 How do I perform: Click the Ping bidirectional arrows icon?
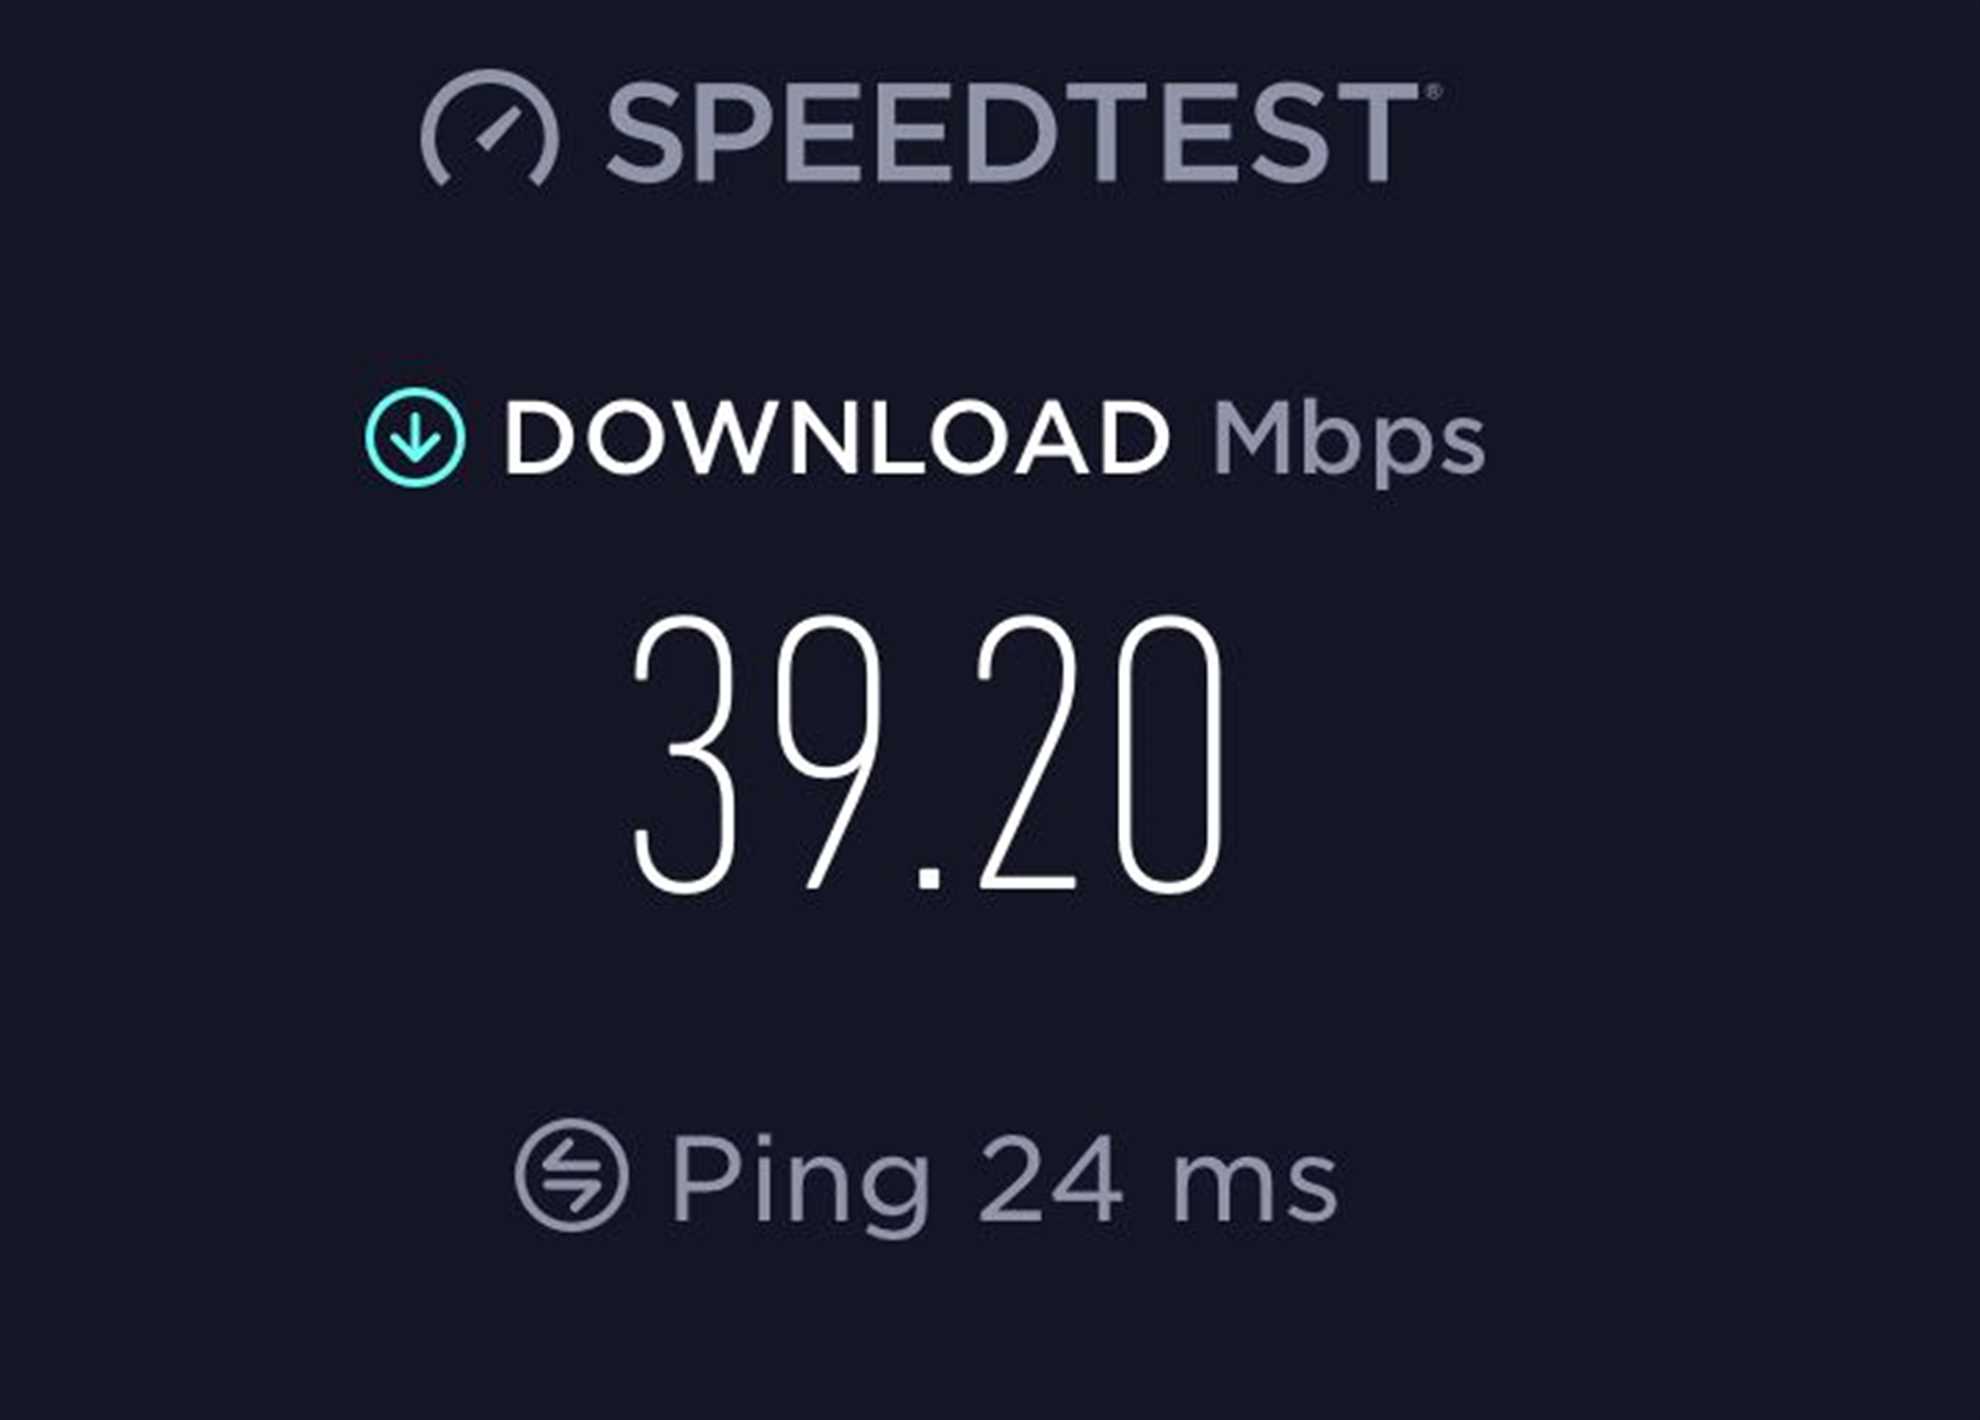[572, 1174]
